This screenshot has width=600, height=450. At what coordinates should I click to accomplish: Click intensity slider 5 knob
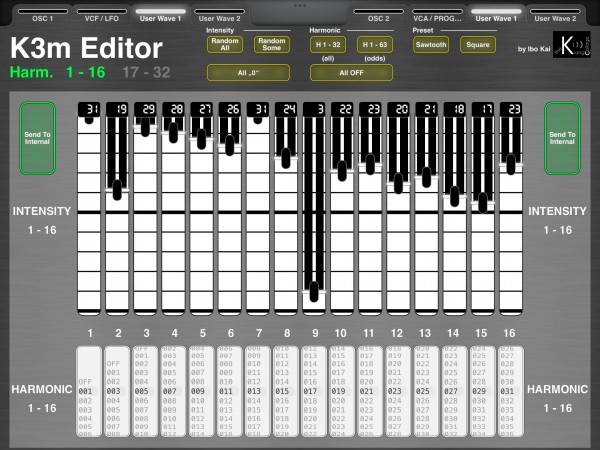point(201,139)
